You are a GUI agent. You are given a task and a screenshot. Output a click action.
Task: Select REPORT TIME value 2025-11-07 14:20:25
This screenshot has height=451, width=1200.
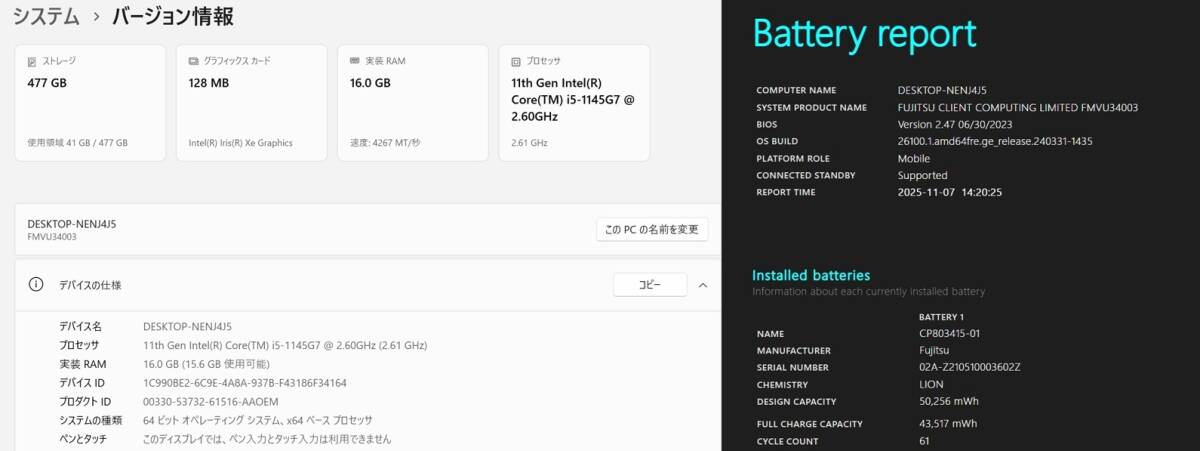point(950,192)
